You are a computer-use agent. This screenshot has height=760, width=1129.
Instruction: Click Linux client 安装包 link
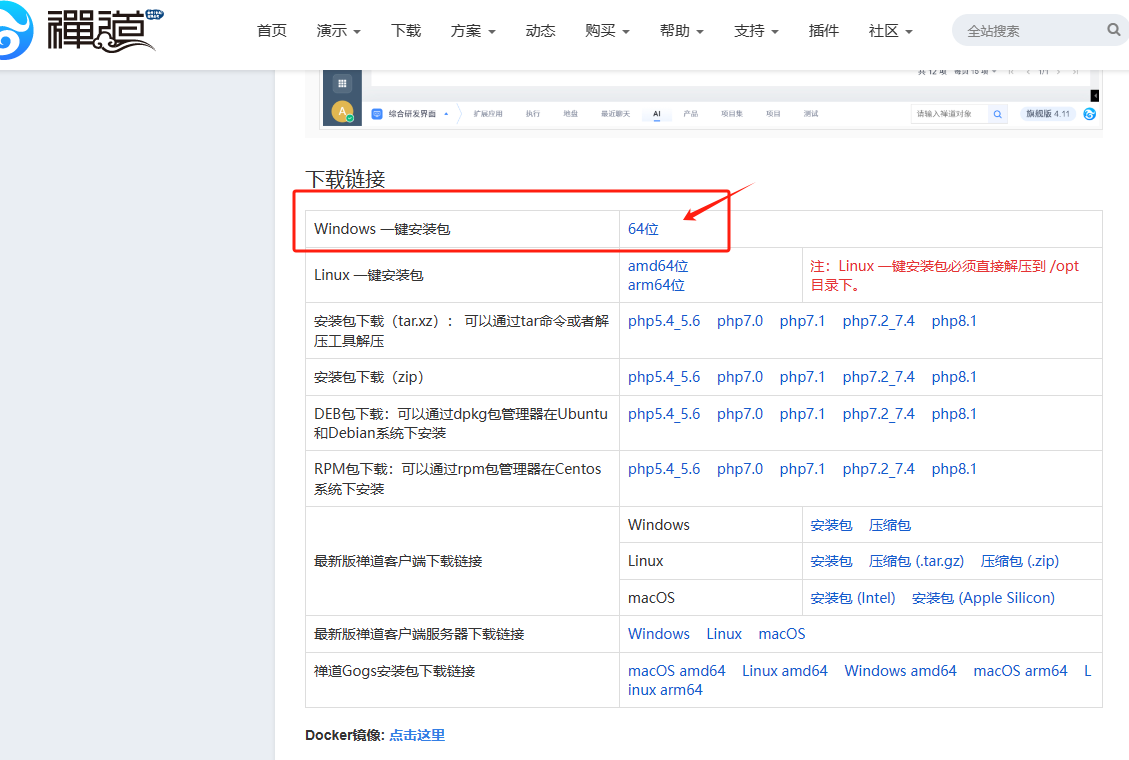tap(831, 561)
